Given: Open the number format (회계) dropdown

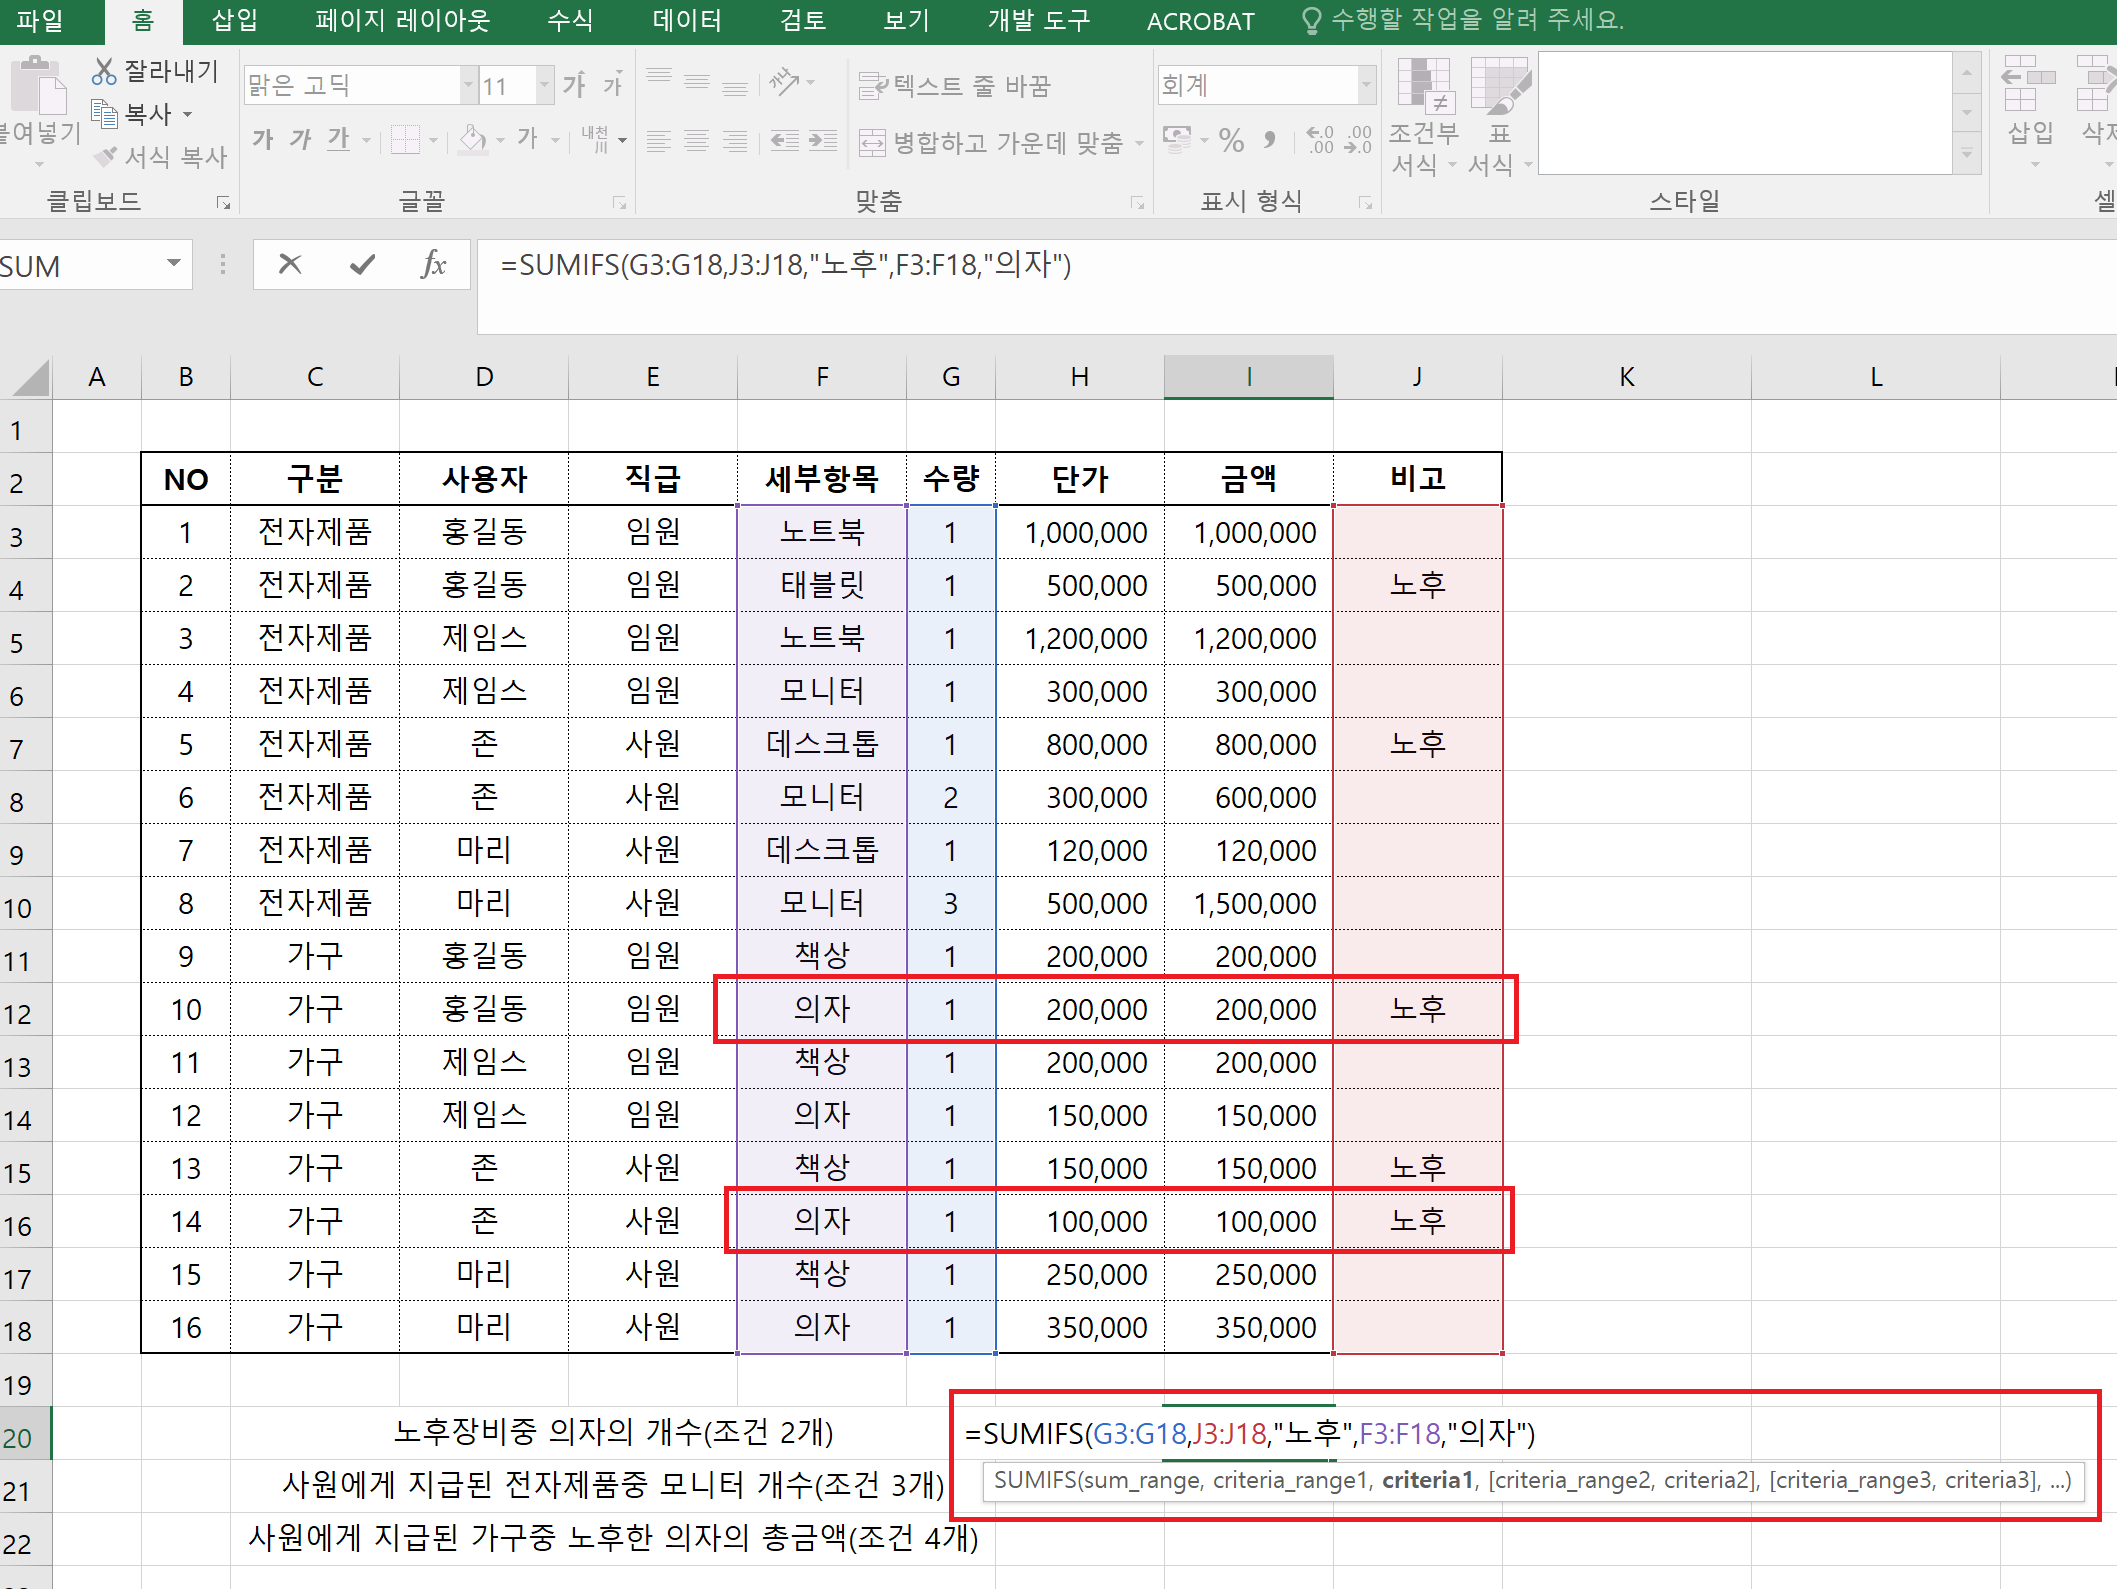Looking at the screenshot, I should 1366,86.
